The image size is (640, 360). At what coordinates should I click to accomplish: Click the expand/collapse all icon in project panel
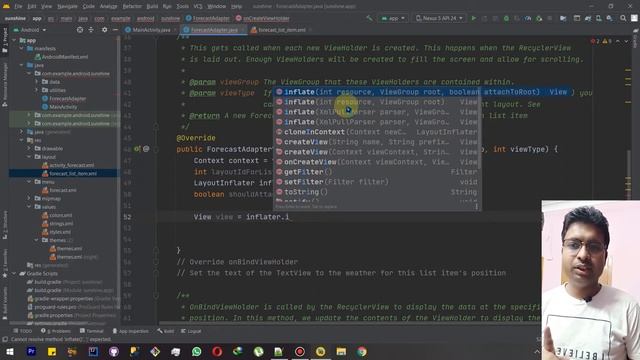[91, 30]
